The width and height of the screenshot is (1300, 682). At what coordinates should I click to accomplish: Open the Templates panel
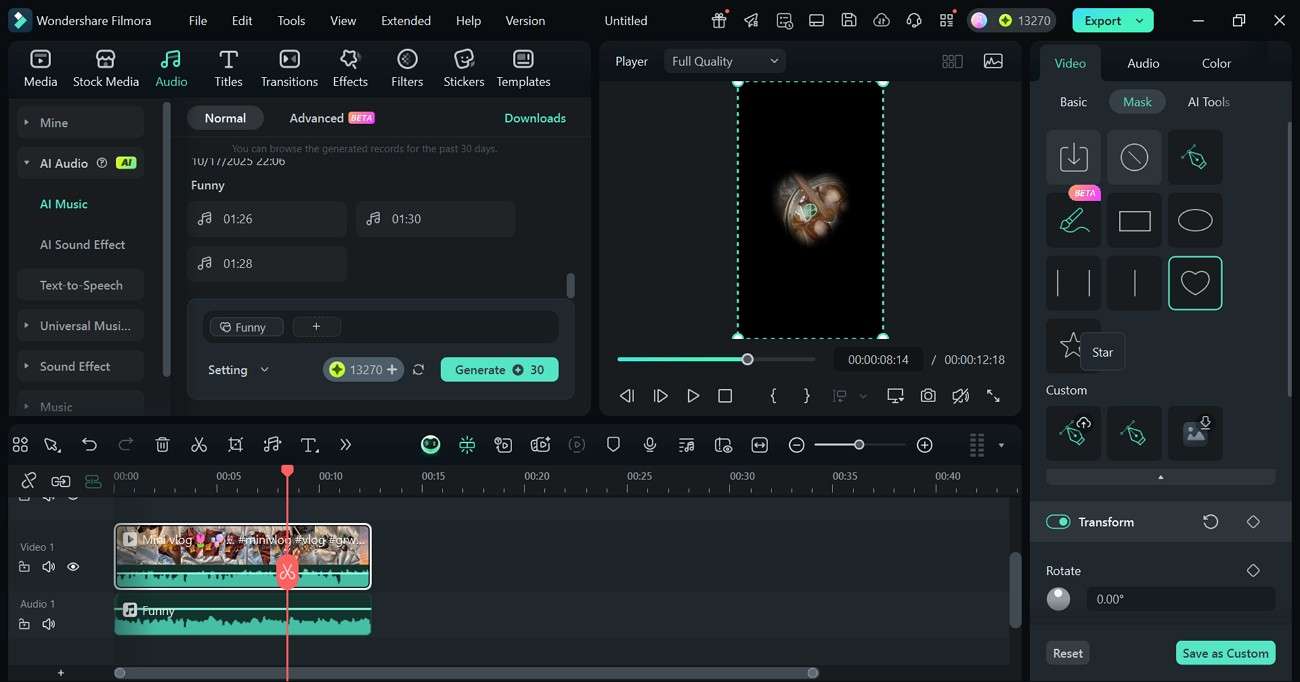(523, 68)
